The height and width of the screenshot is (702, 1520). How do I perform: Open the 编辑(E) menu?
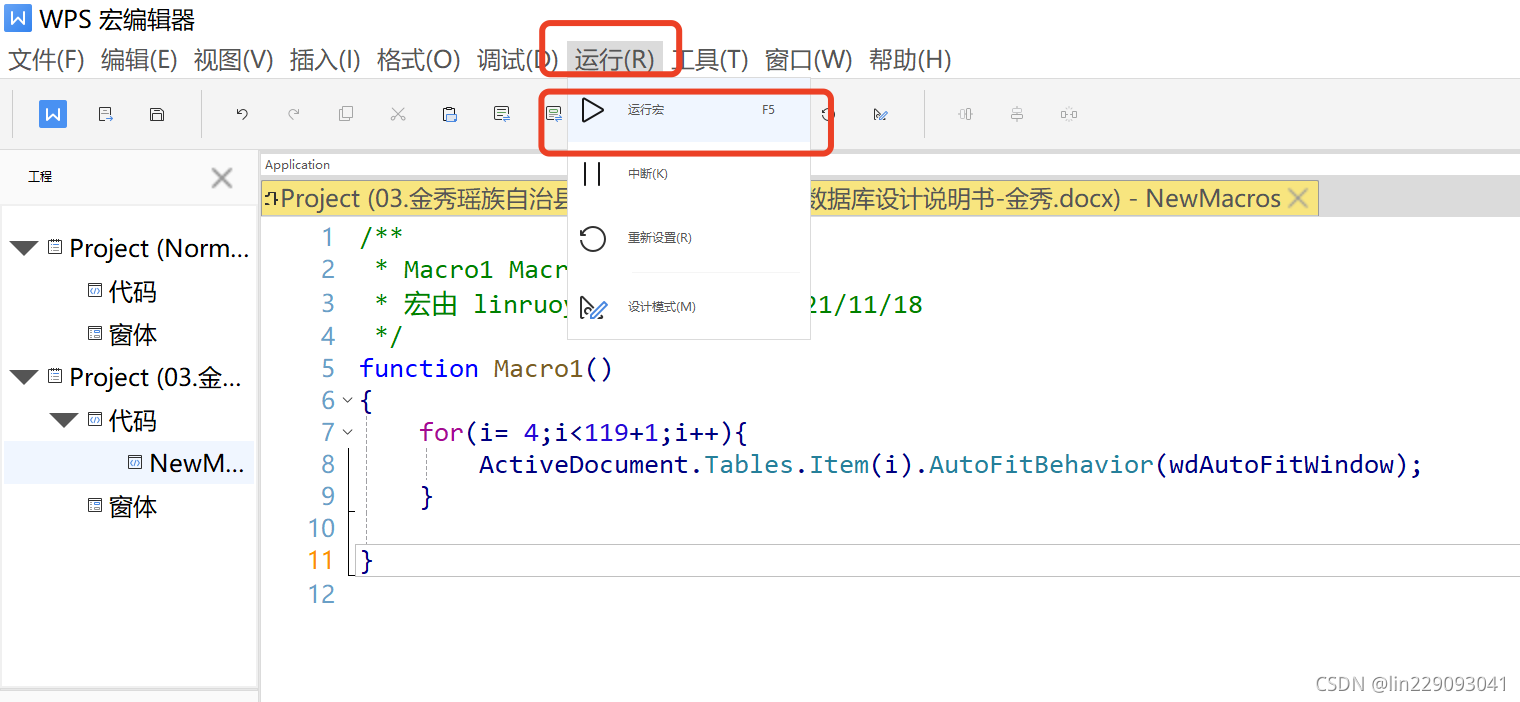tap(139, 60)
